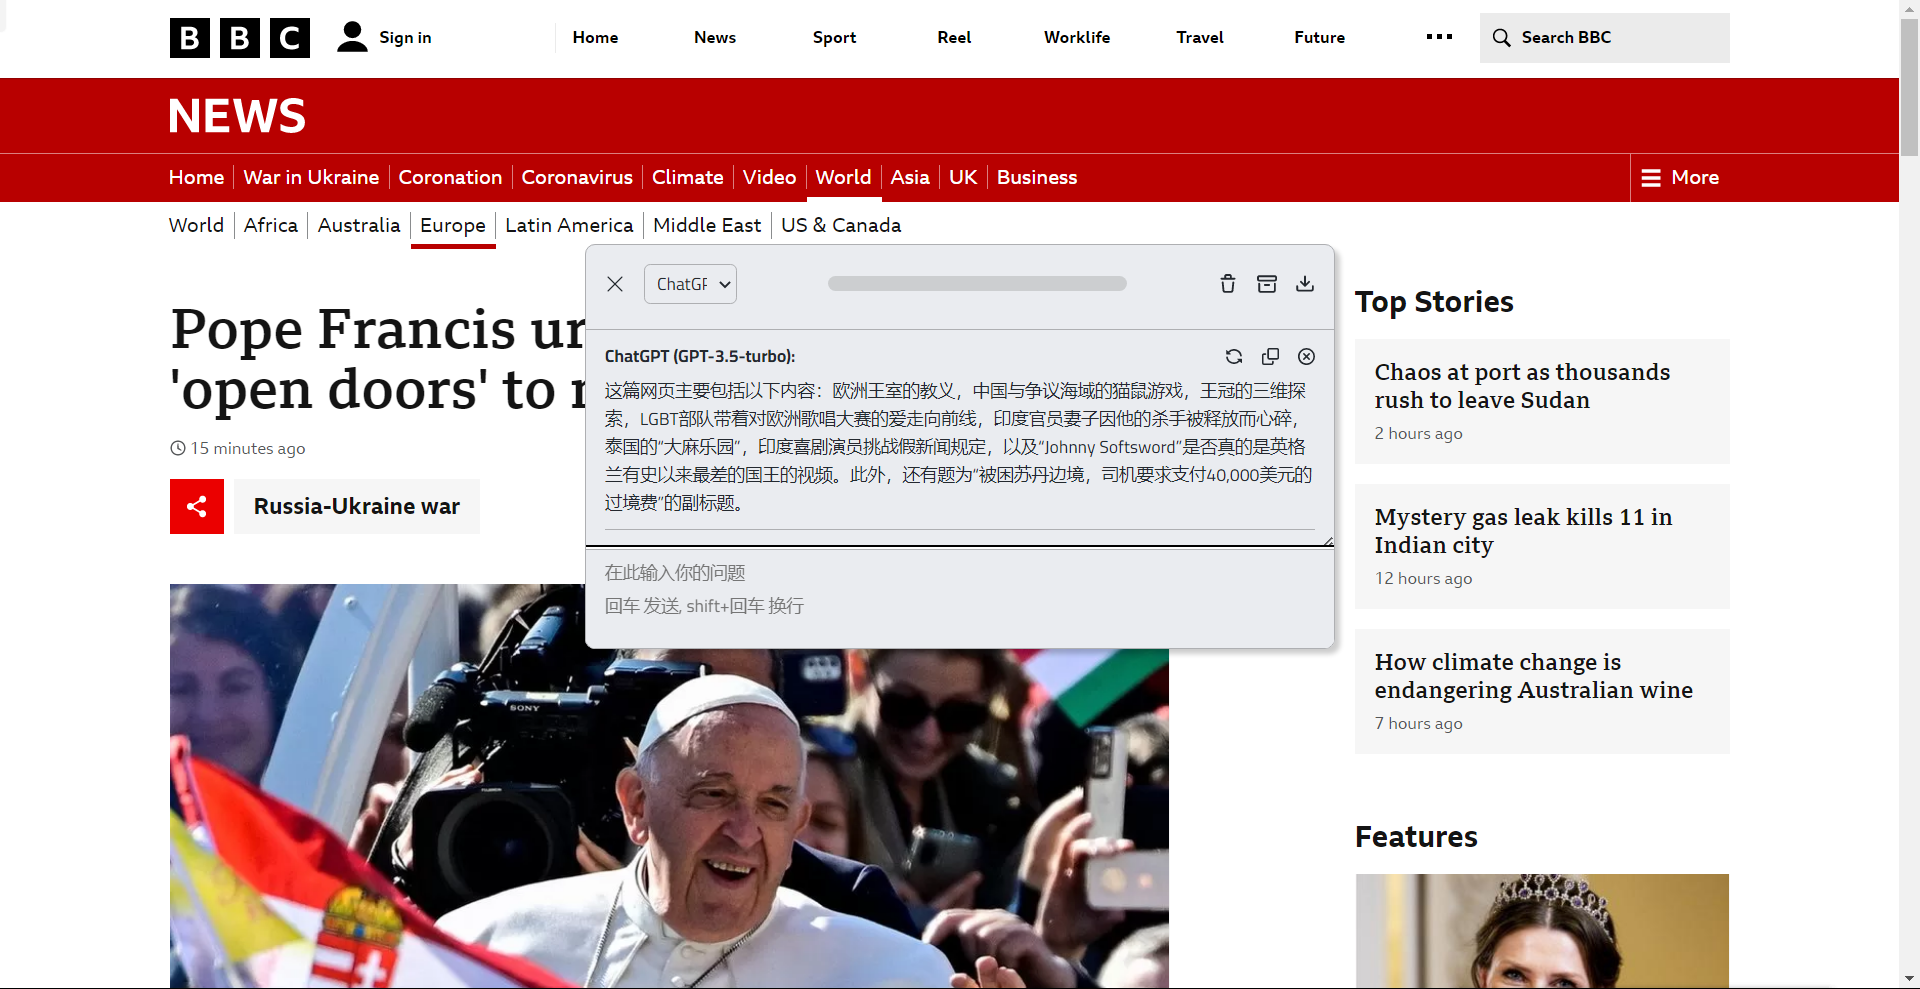Select Business section
The image size is (1920, 989).
click(1037, 177)
